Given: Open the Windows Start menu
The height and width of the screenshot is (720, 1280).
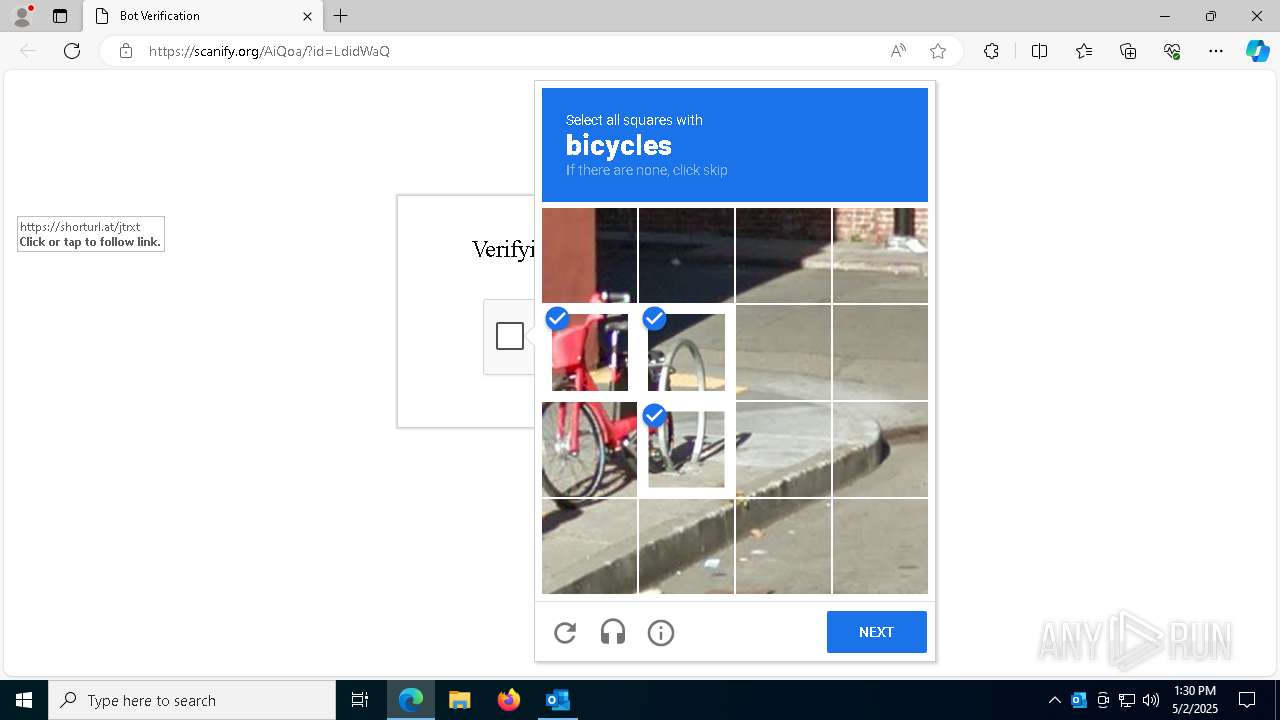Looking at the screenshot, I should coord(24,700).
